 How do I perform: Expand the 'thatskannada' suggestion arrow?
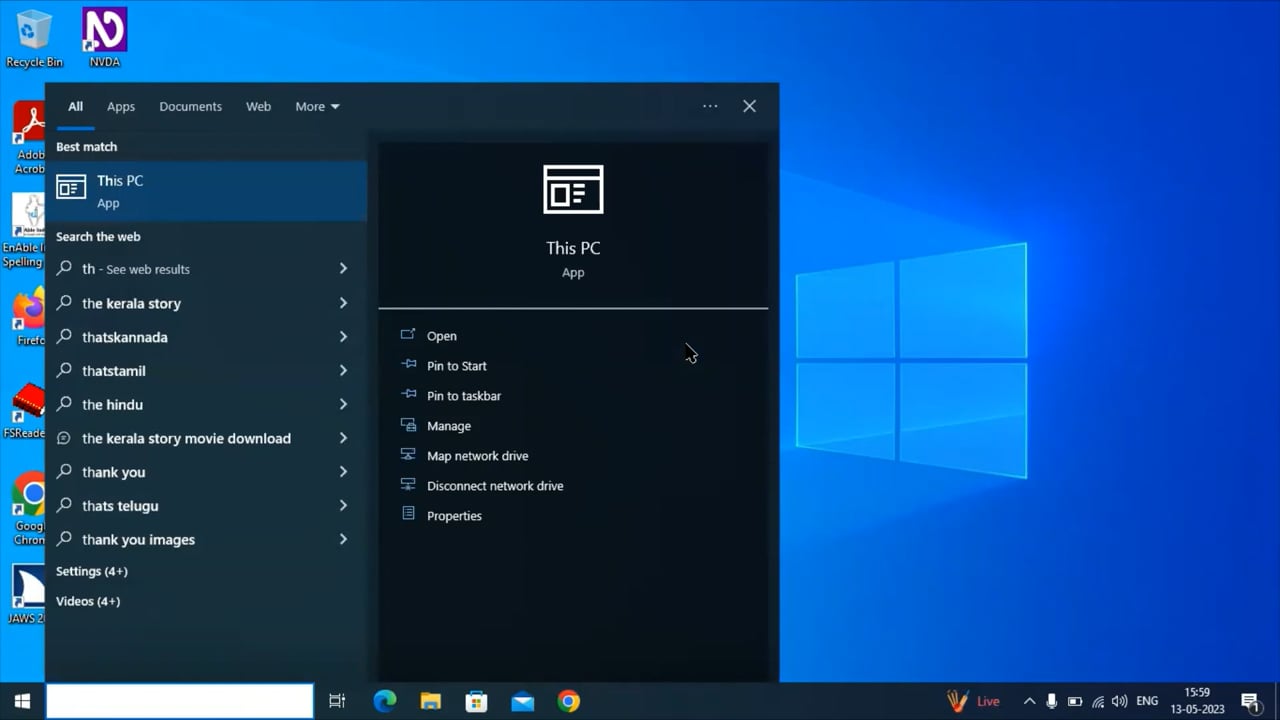pos(343,337)
